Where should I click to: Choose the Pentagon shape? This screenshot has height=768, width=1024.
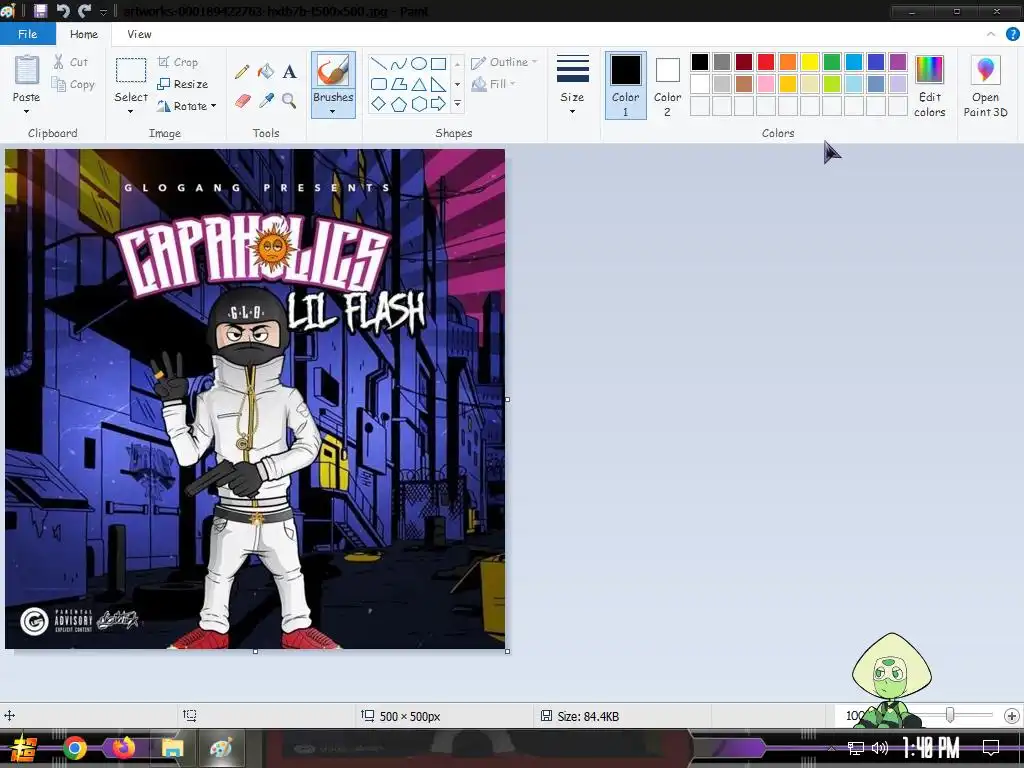(x=398, y=104)
